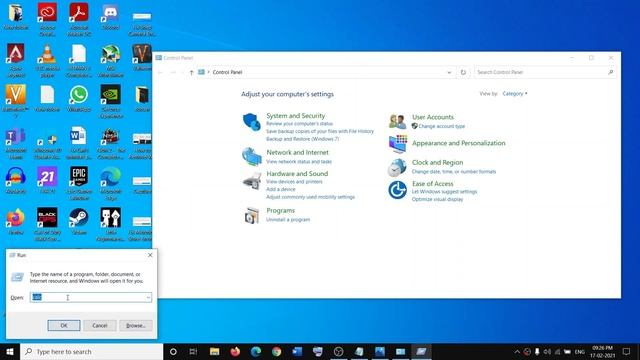The height and width of the screenshot is (360, 640).
Task: Open Adobe Creative Cloud desktop shortcut
Action: click(x=47, y=19)
